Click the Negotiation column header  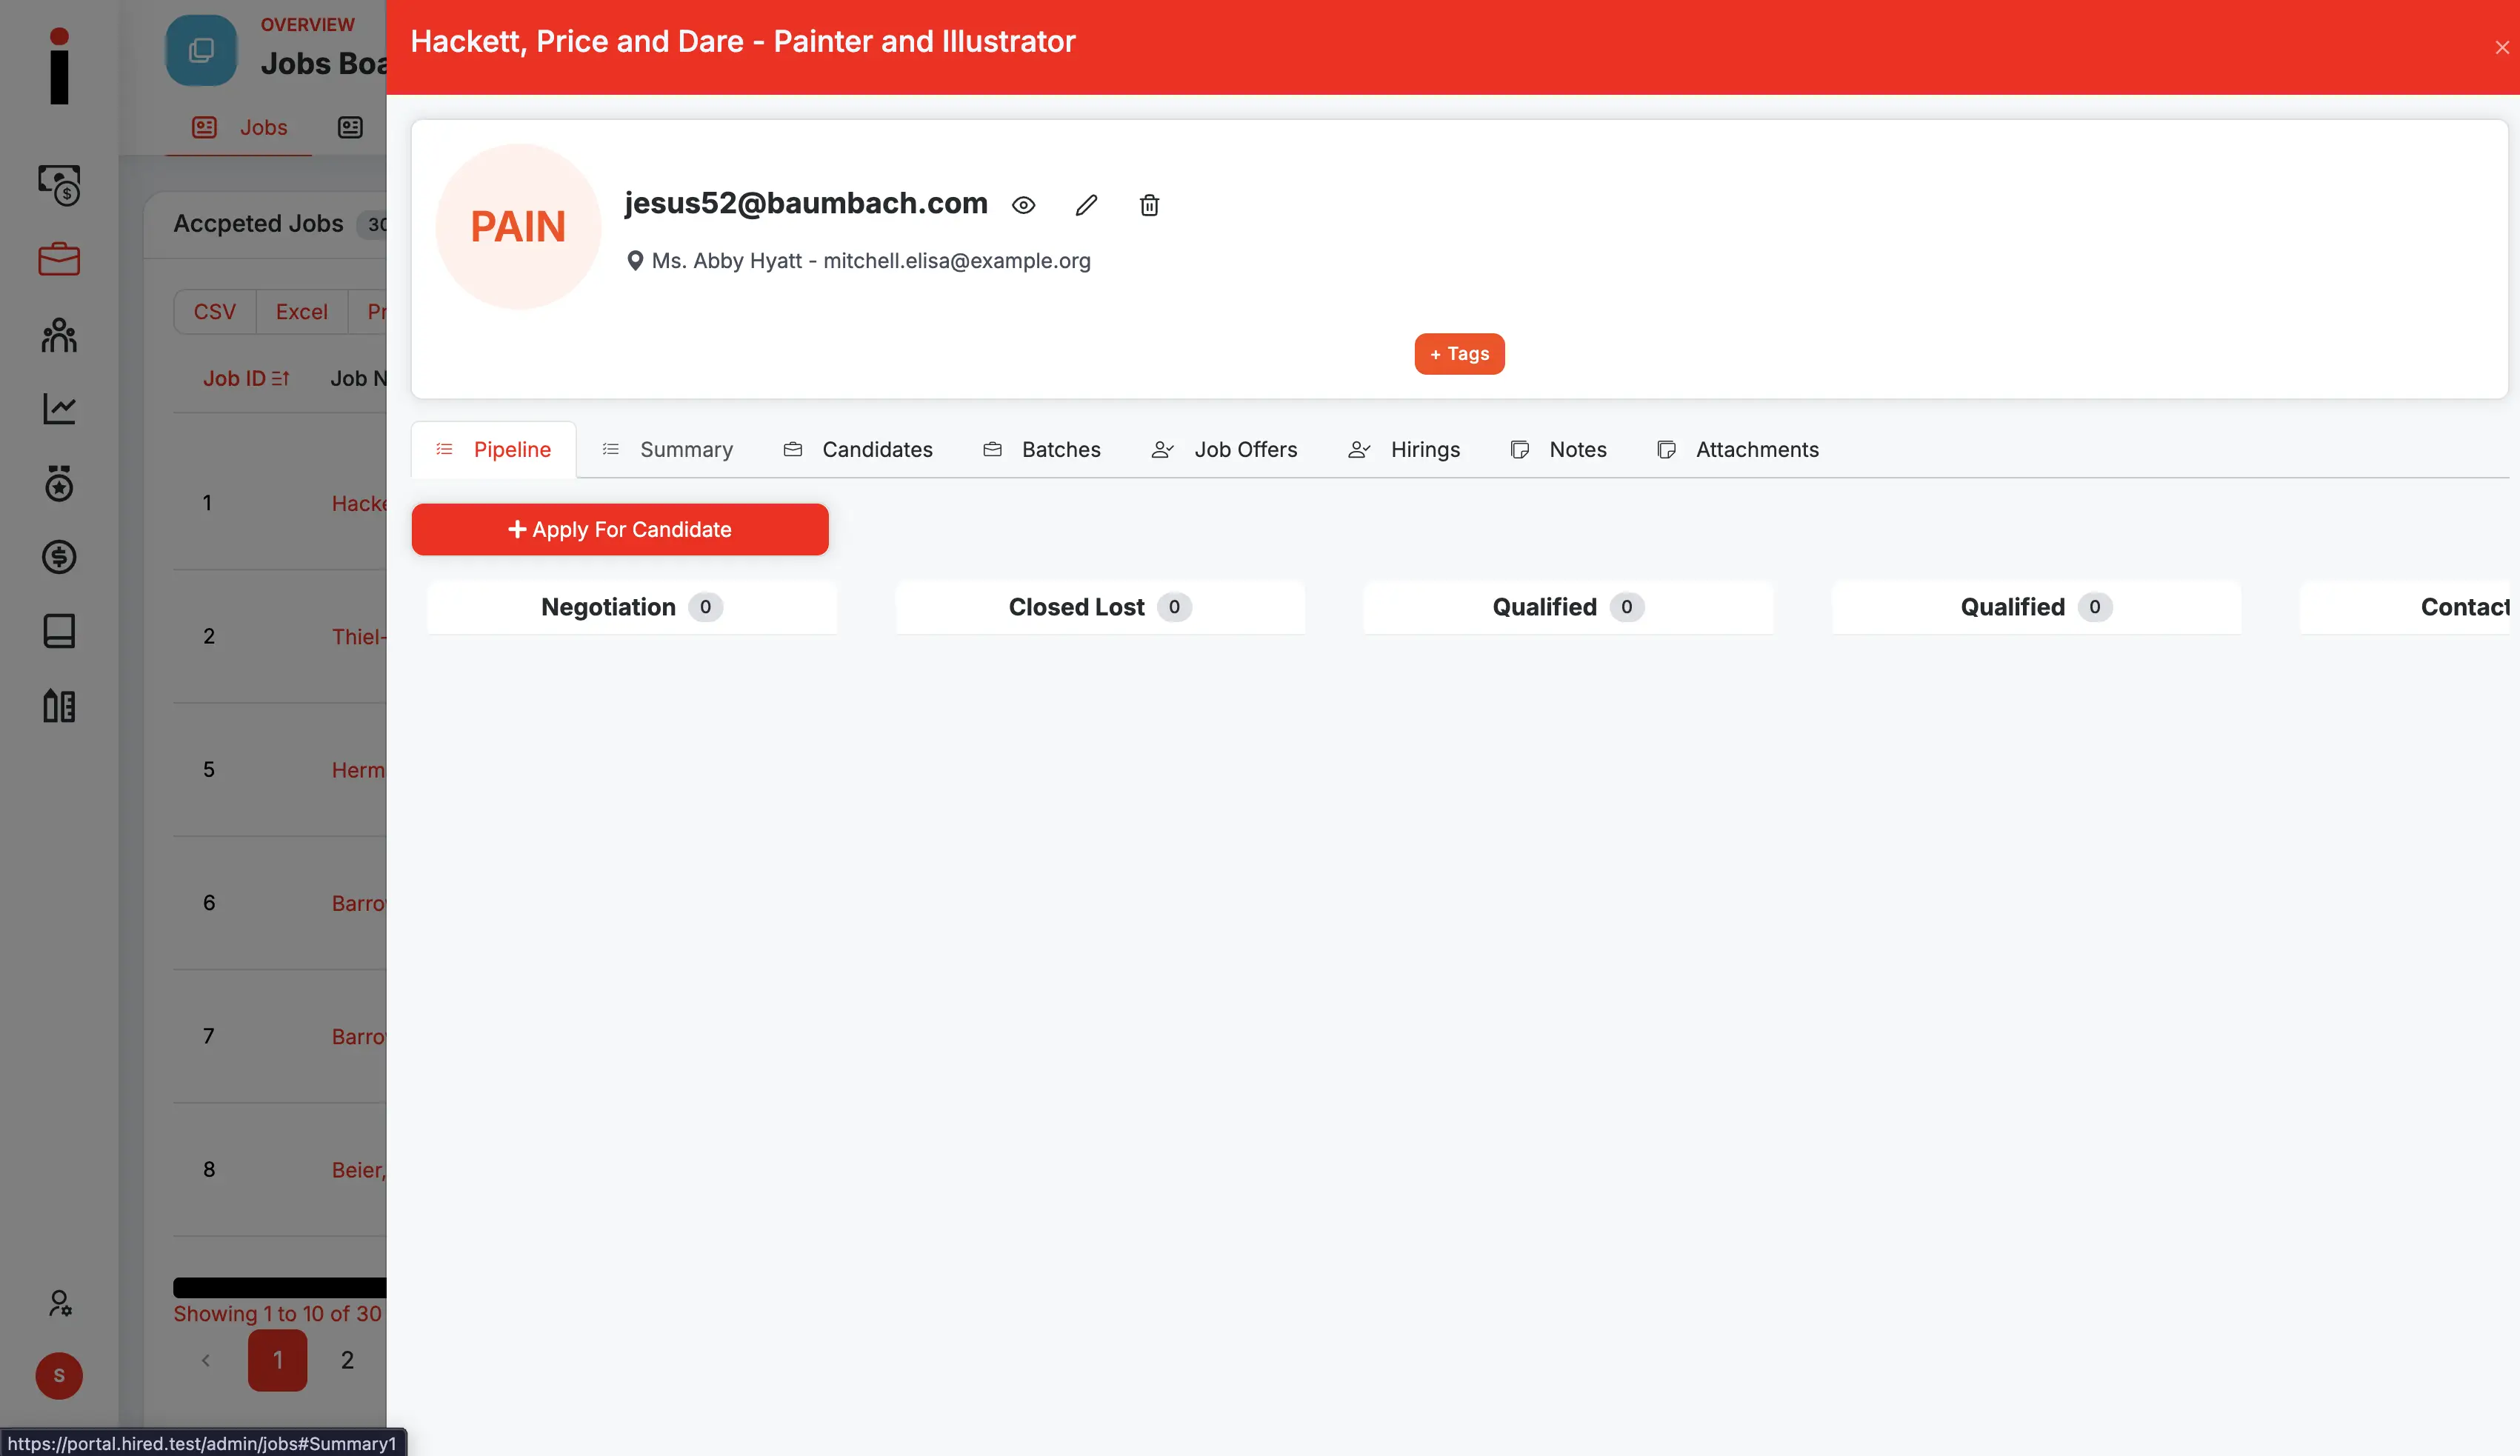click(632, 607)
